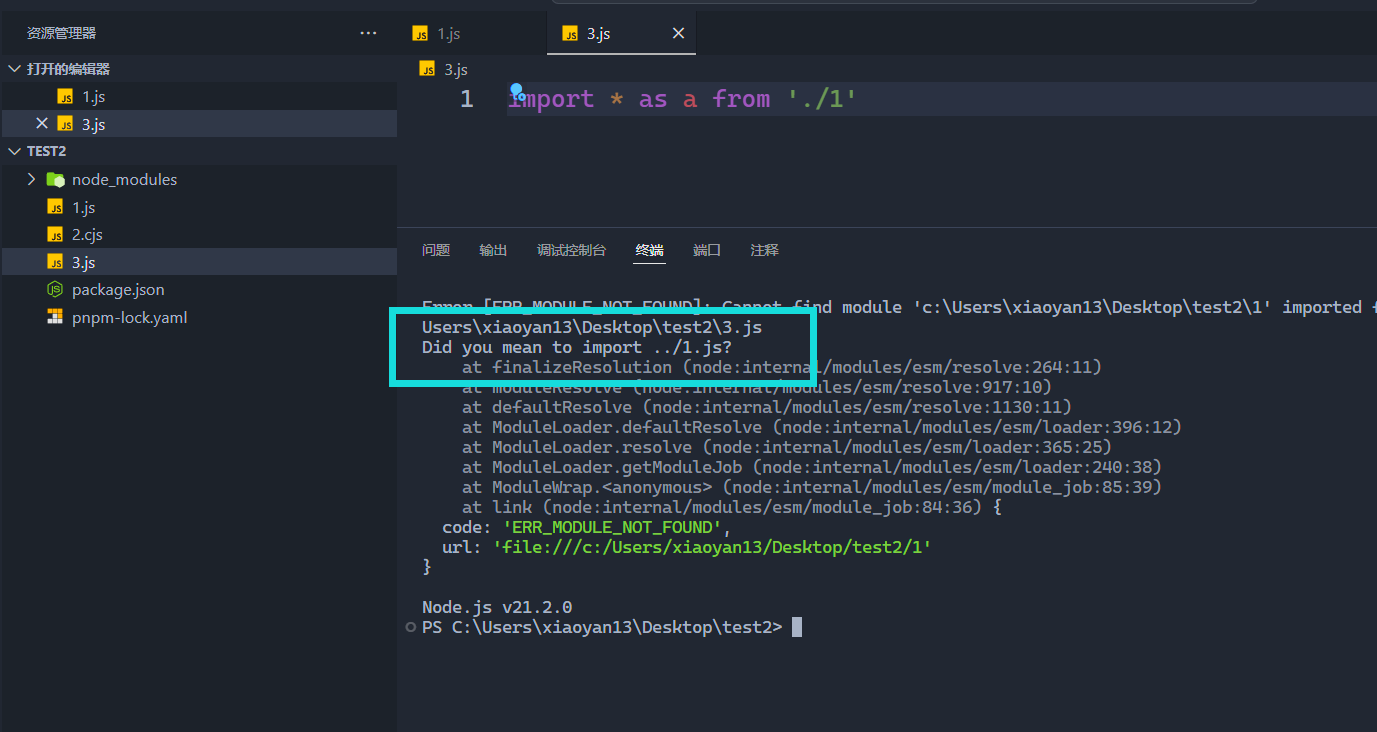Click the node_modules folder icon

click(55, 180)
